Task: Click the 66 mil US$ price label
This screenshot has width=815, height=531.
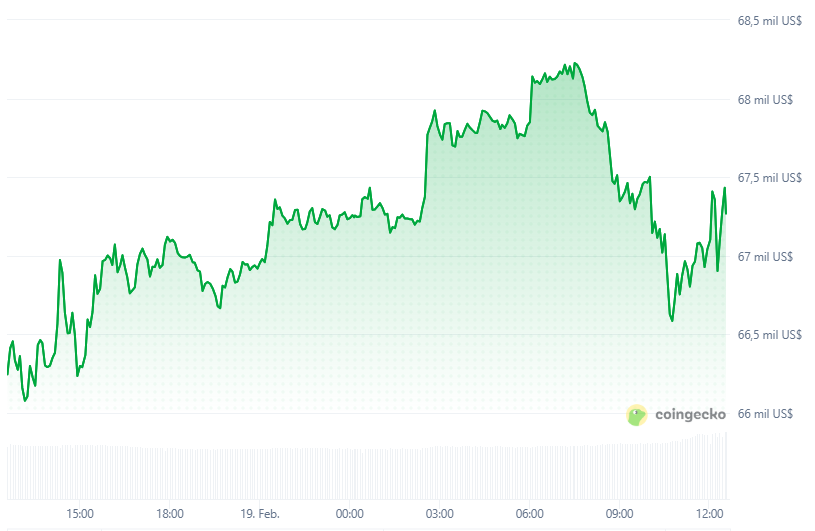Action: (765, 413)
